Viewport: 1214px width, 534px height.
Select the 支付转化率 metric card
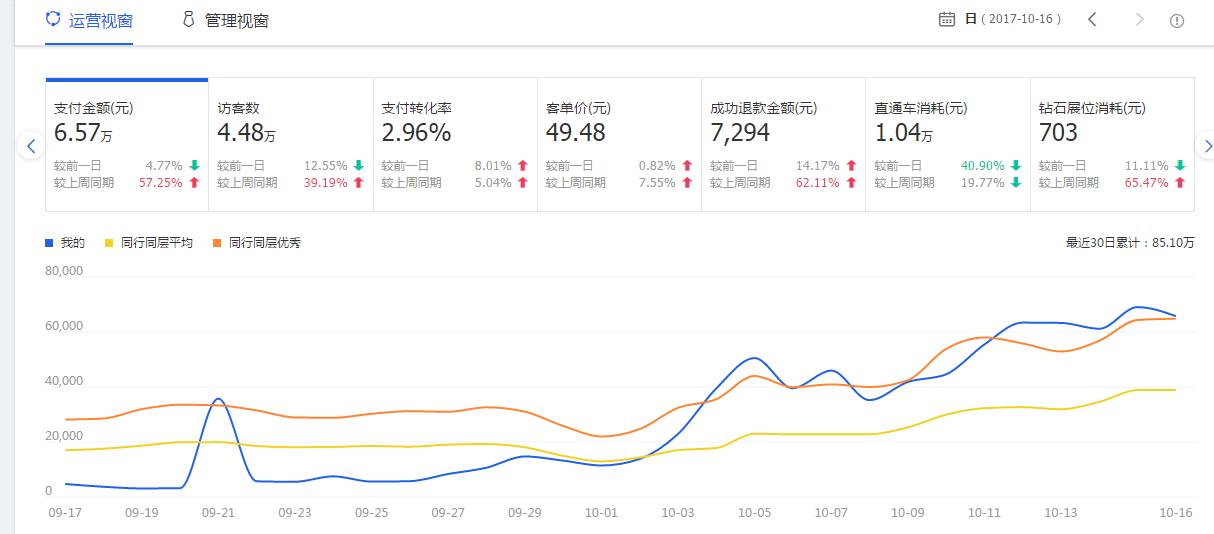(455, 145)
